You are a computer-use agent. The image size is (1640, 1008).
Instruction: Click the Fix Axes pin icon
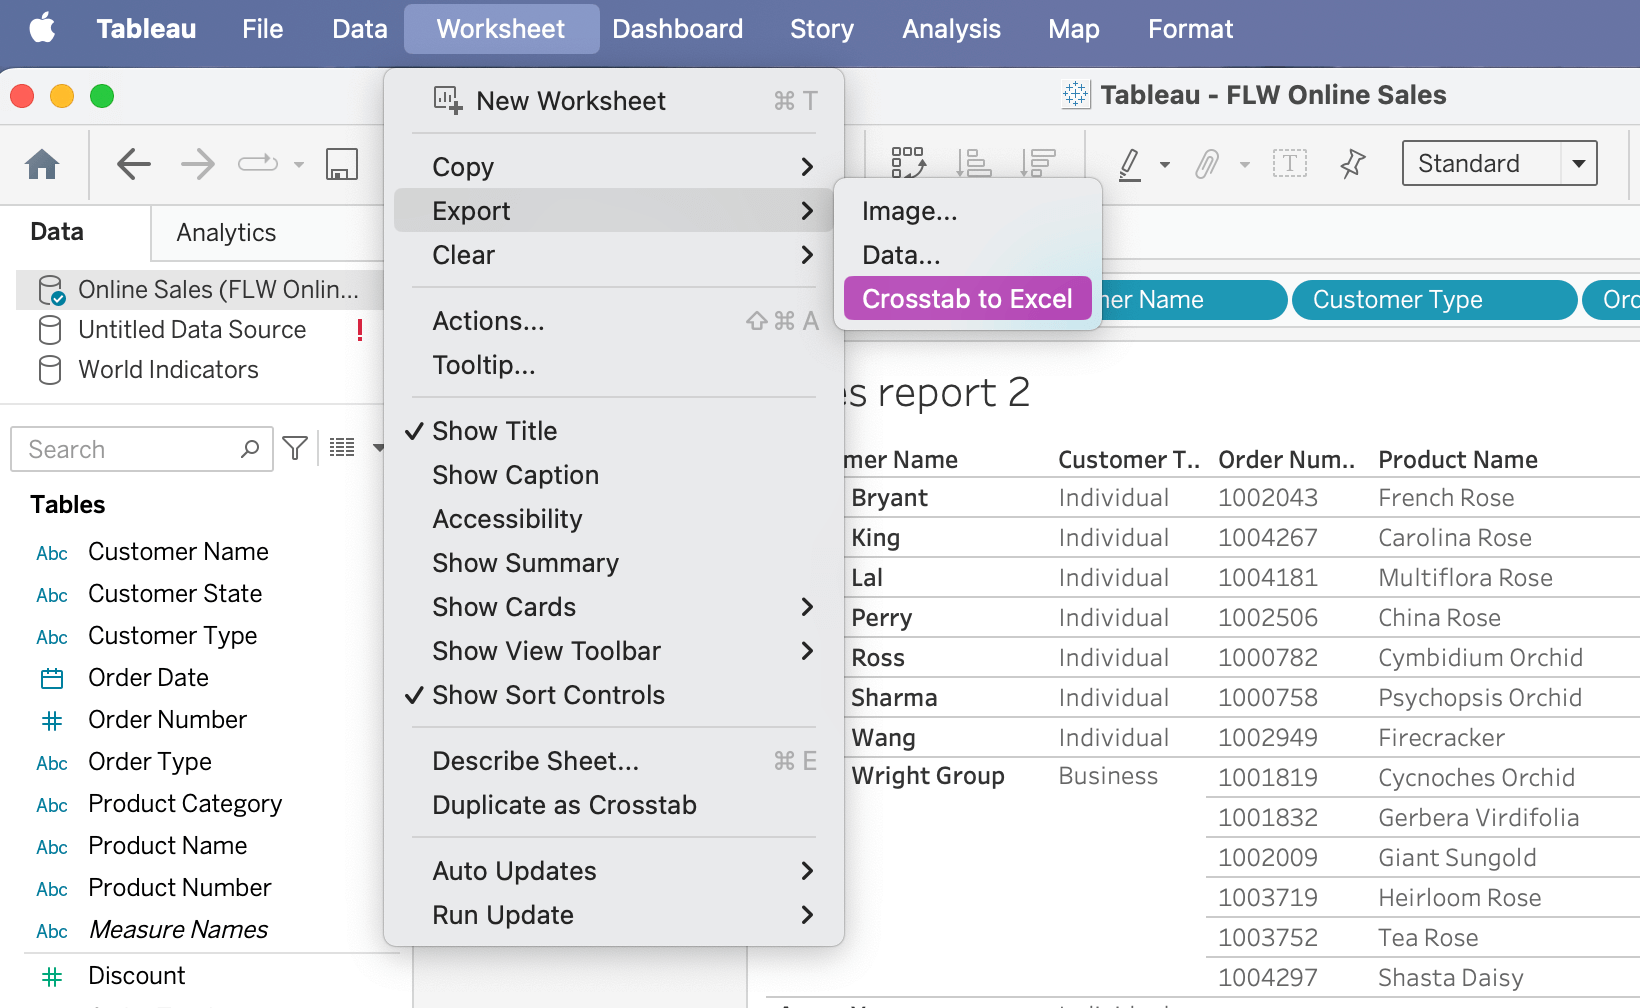click(x=1353, y=163)
